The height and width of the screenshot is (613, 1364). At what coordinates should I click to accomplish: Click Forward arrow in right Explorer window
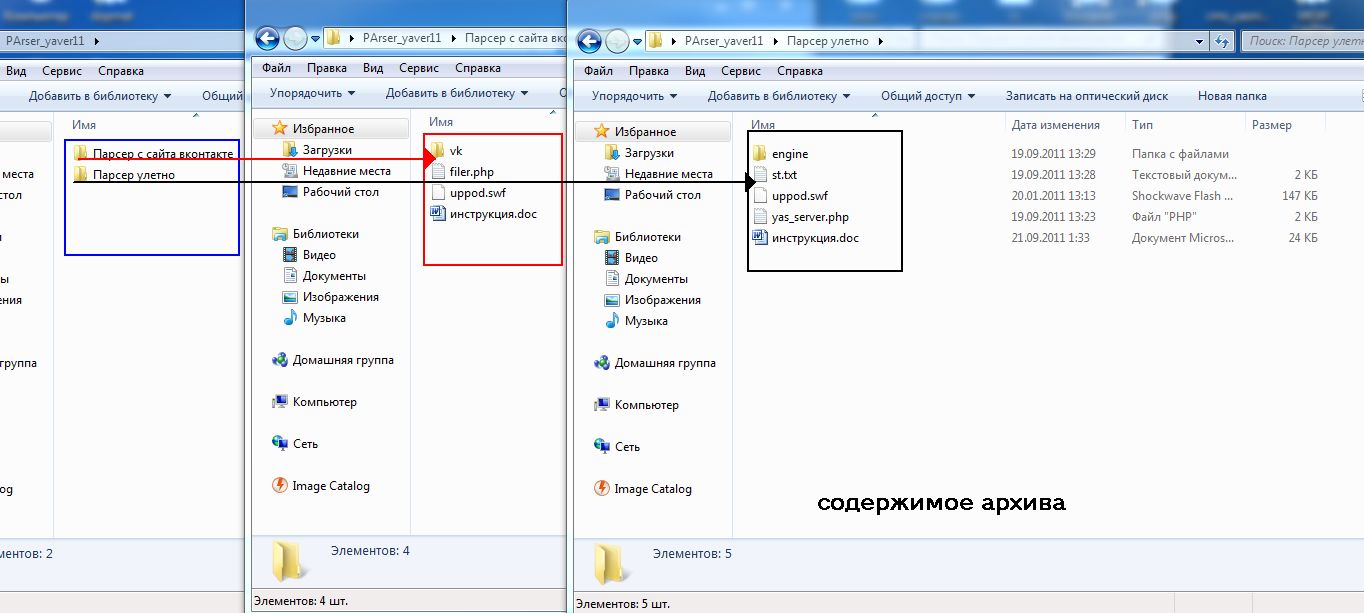click(x=617, y=41)
